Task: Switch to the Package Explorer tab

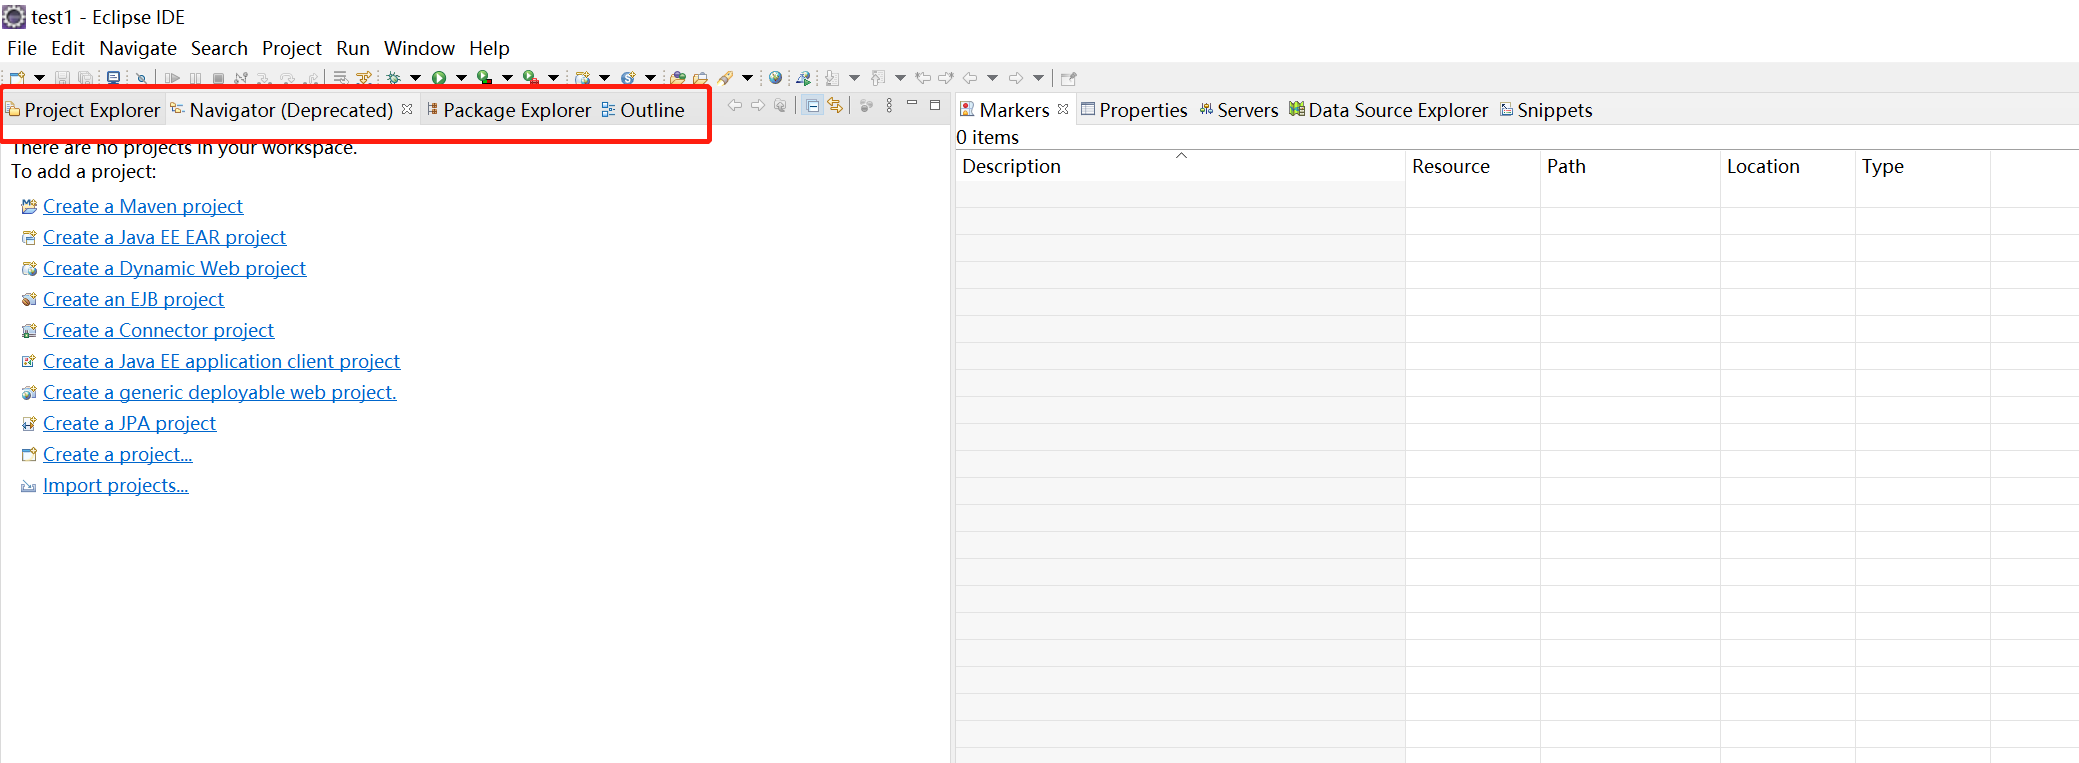Action: coord(509,110)
